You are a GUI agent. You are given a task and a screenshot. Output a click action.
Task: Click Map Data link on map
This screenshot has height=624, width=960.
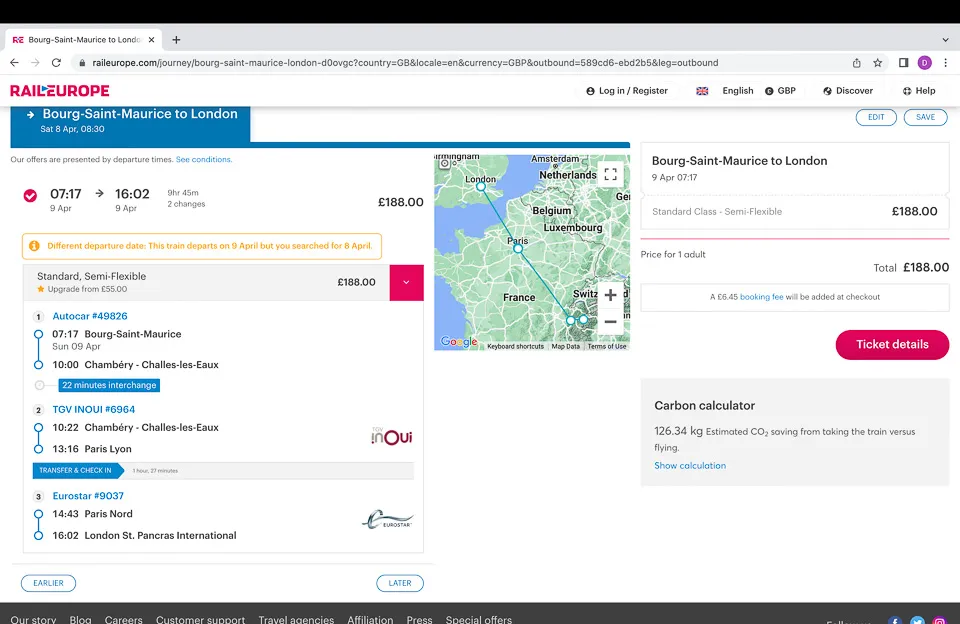566,347
